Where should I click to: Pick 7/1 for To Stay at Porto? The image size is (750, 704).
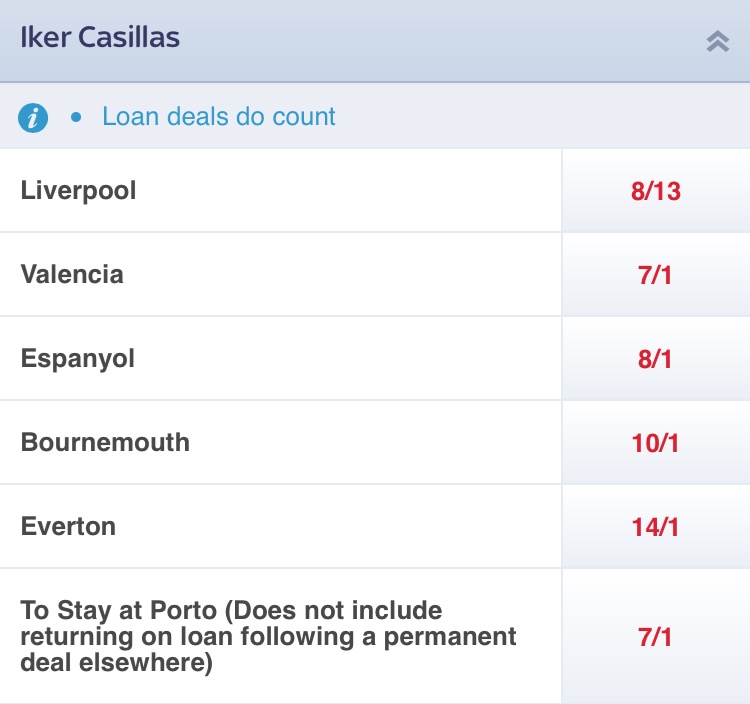point(655,637)
